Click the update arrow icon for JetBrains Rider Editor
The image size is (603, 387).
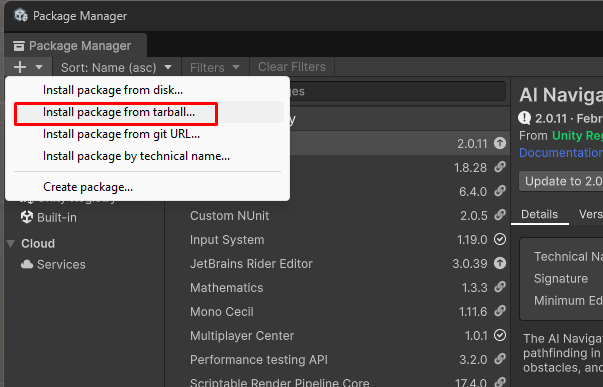500,263
